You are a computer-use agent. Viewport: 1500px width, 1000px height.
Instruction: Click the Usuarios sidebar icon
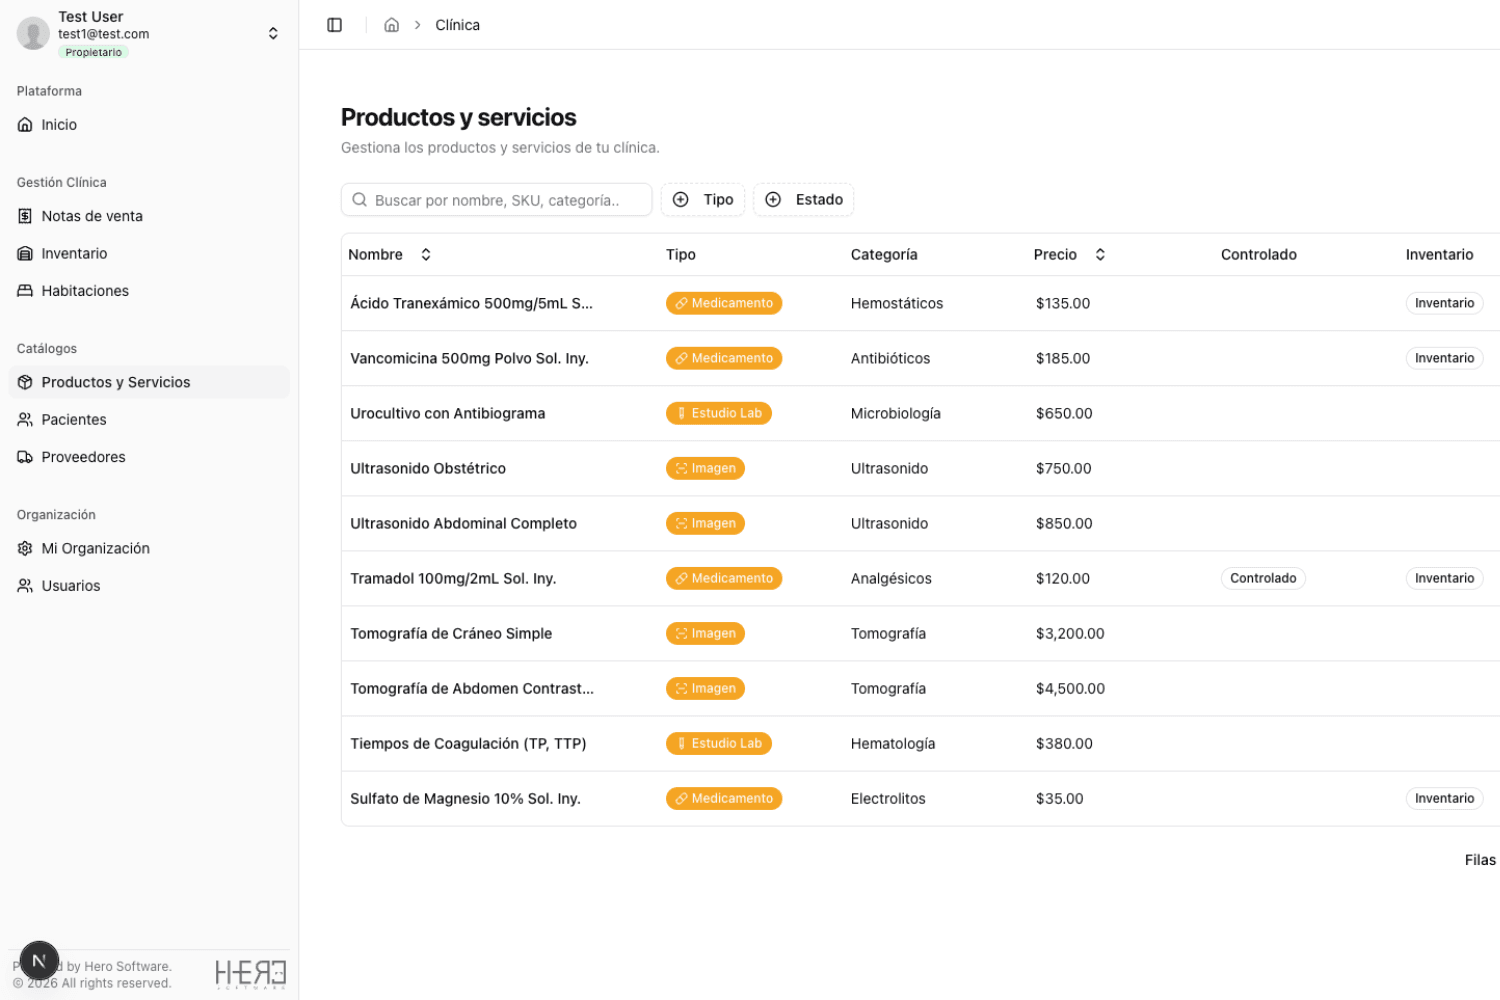(24, 585)
